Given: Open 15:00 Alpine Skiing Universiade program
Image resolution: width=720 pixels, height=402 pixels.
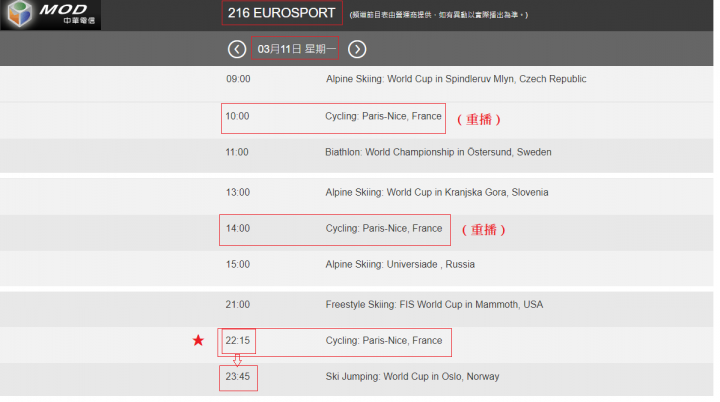Looking at the screenshot, I should pyautogui.click(x=357, y=268).
